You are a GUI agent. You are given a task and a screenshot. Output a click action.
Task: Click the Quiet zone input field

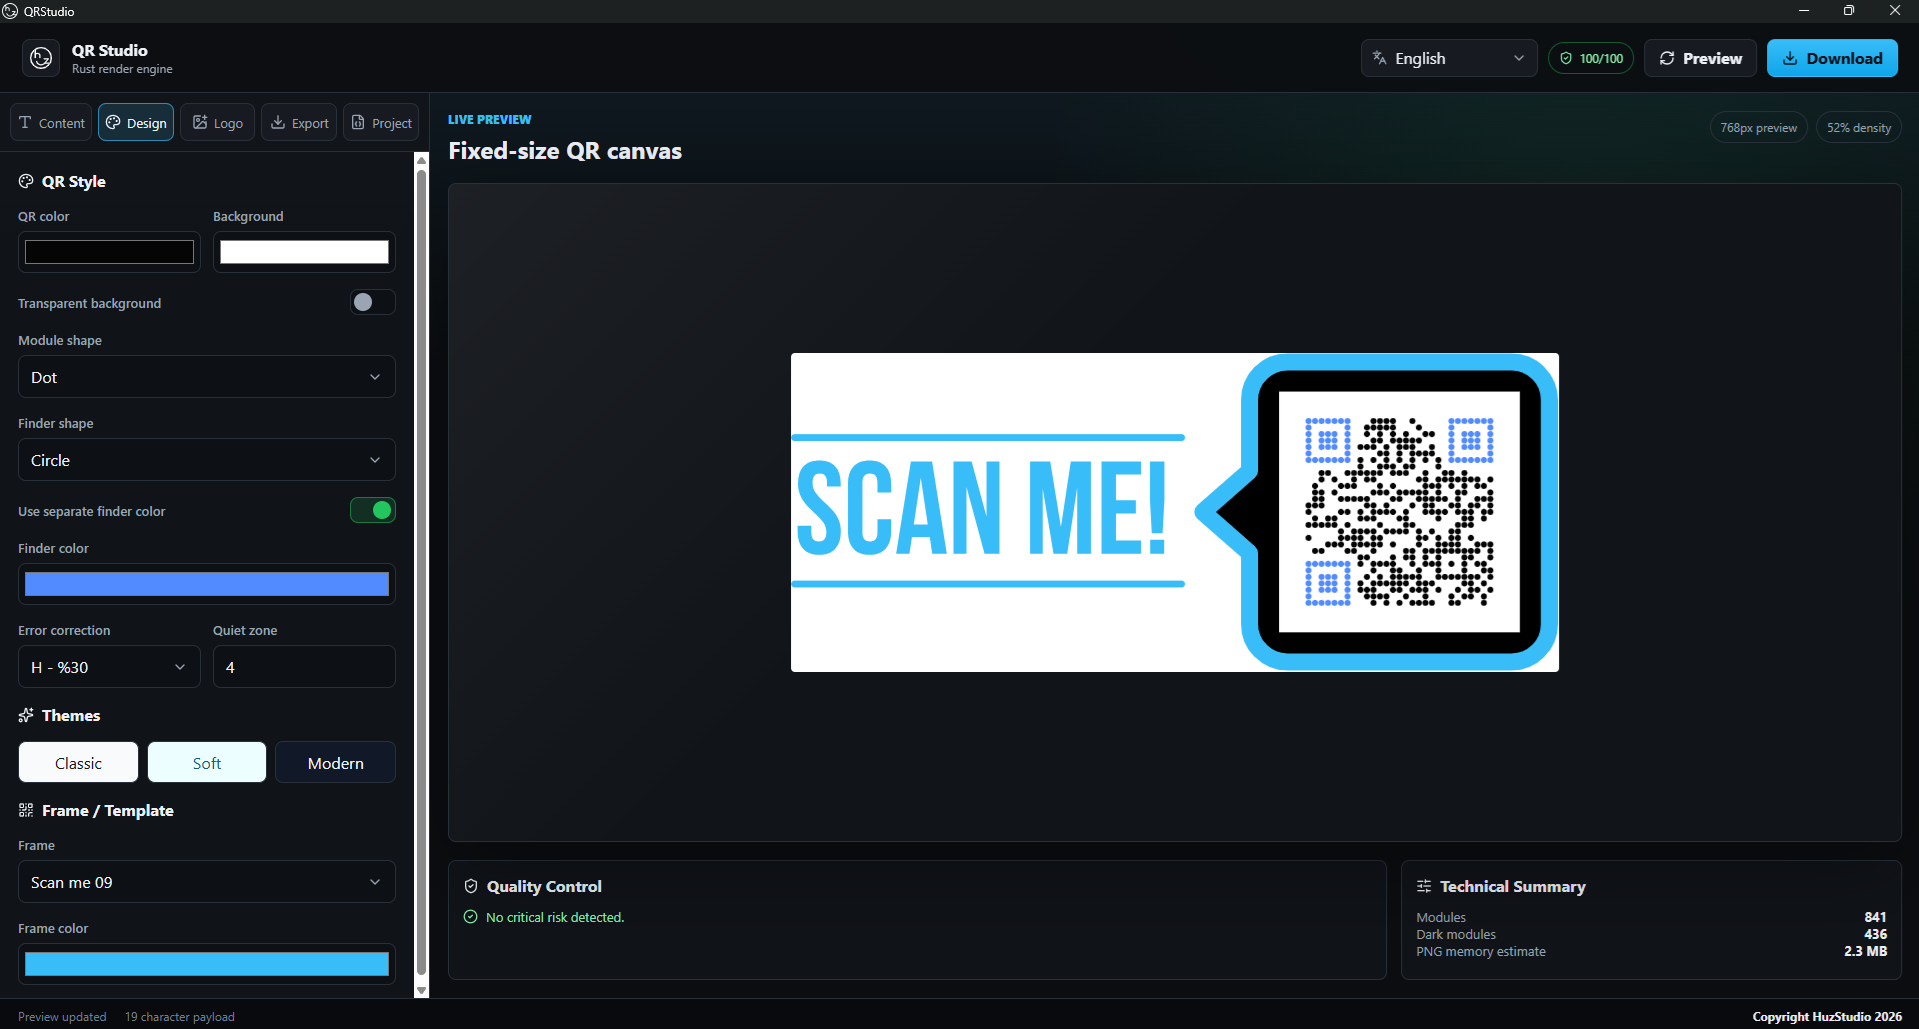click(x=304, y=667)
